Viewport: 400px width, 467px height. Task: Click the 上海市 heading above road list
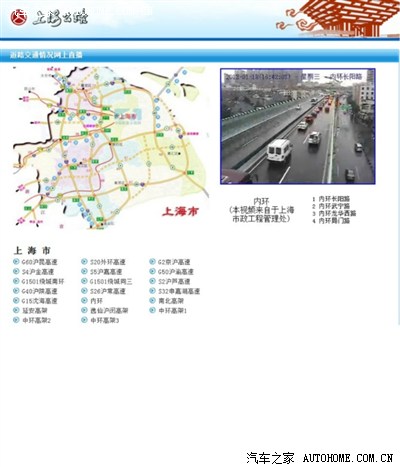click(x=32, y=250)
